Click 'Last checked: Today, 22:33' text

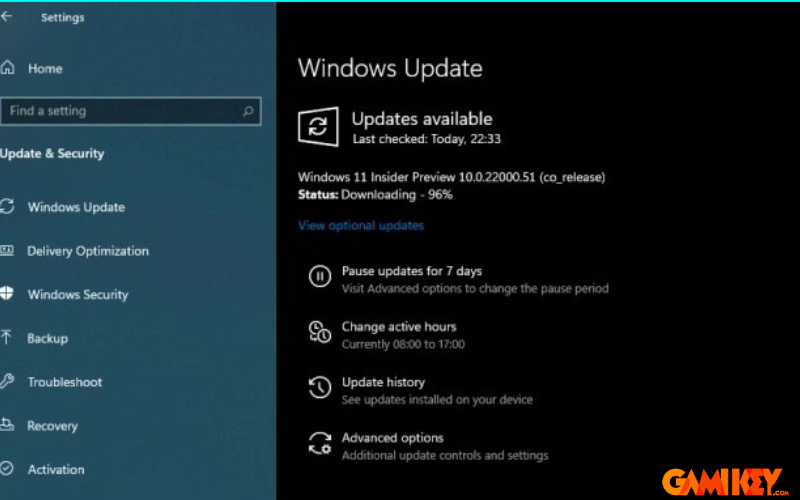(x=427, y=139)
